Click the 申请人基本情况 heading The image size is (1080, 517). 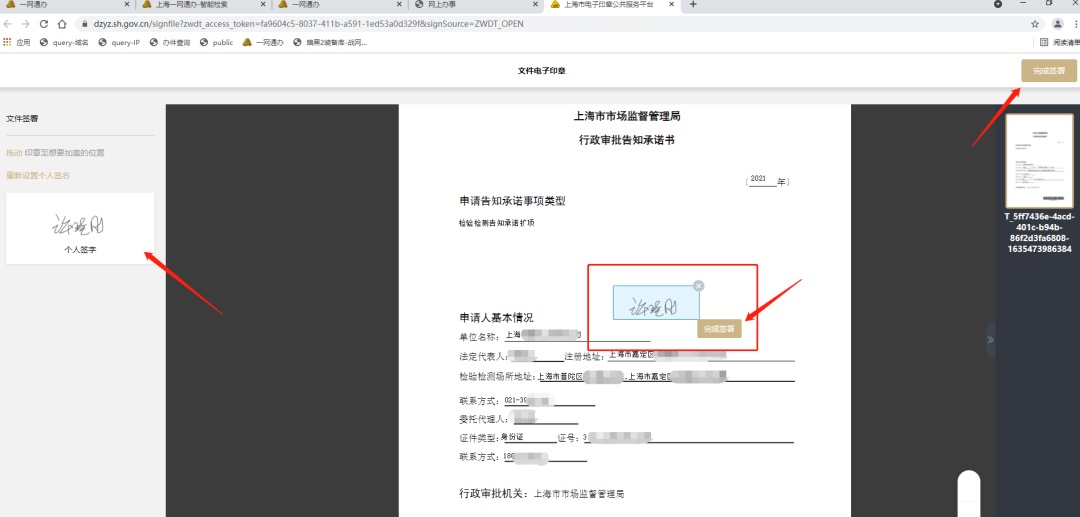point(496,317)
